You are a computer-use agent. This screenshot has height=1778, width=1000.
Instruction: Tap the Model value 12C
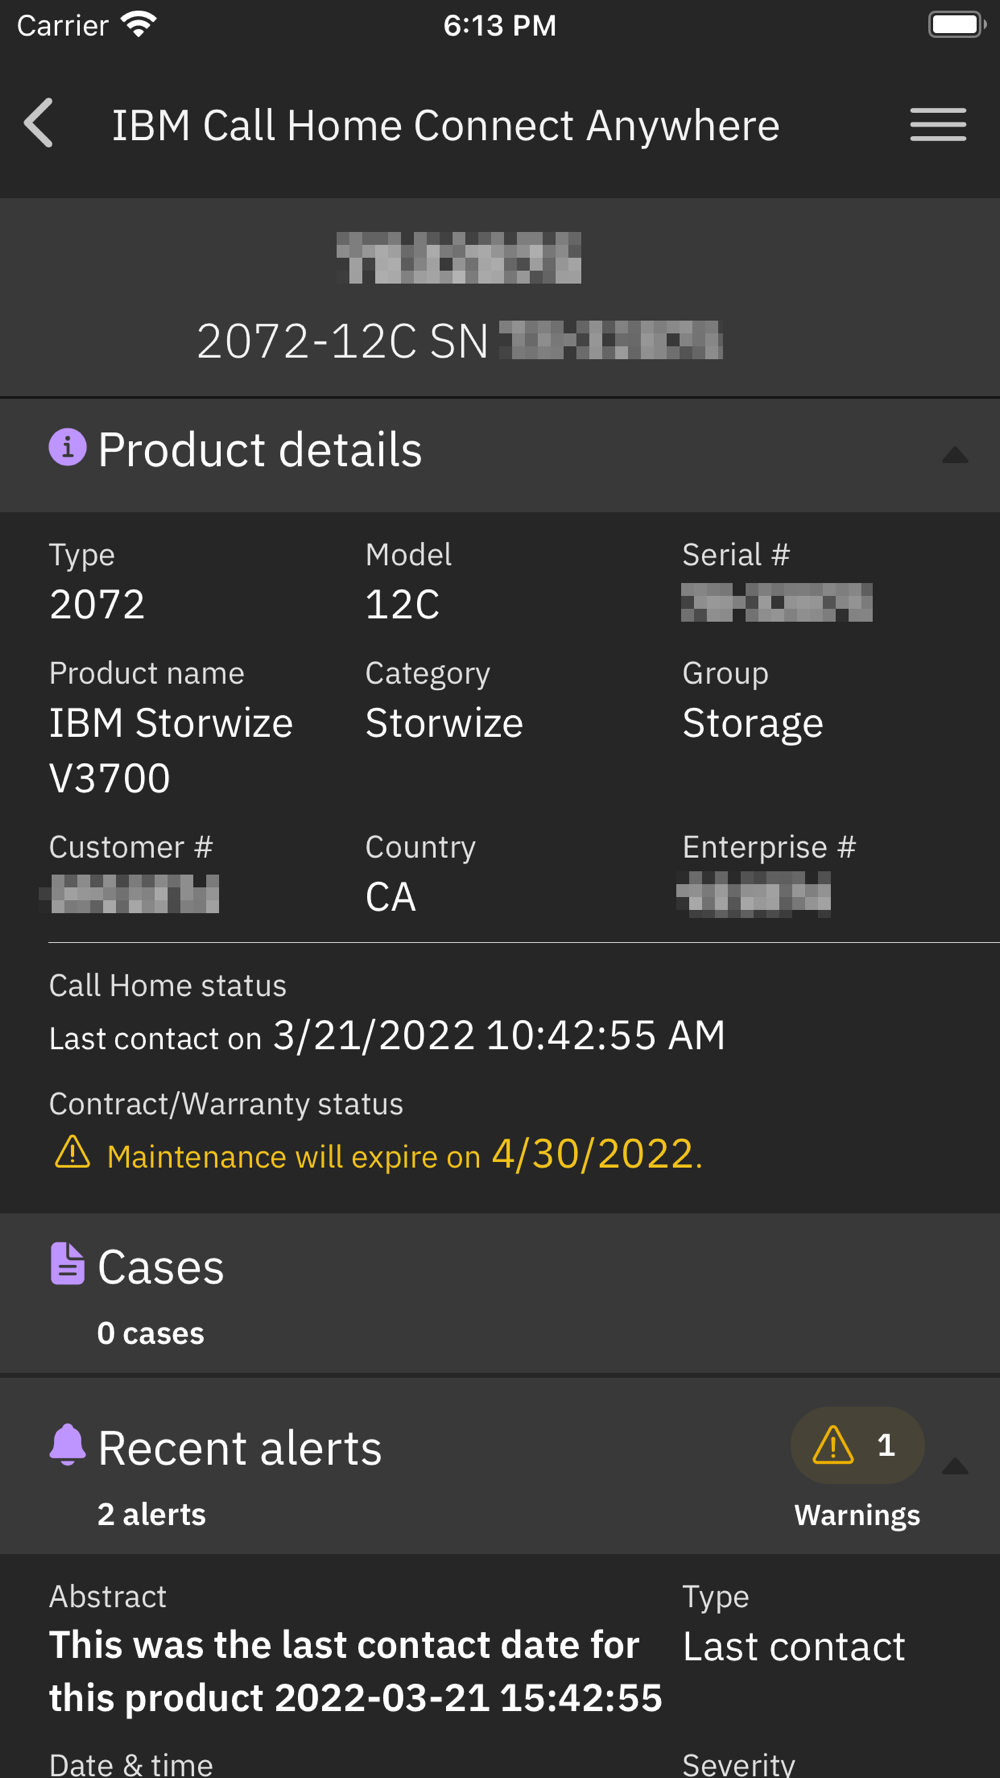(x=402, y=604)
